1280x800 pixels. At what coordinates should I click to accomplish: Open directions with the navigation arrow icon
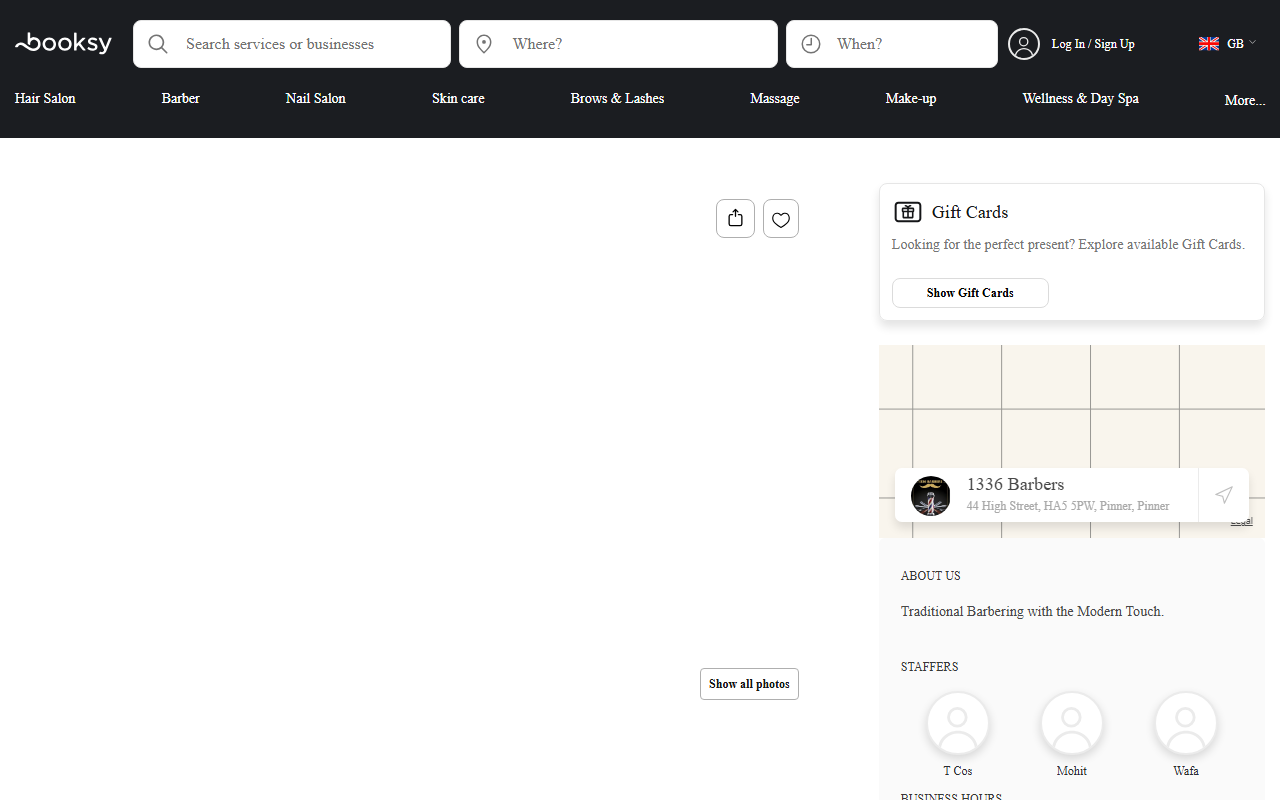[x=1224, y=495]
